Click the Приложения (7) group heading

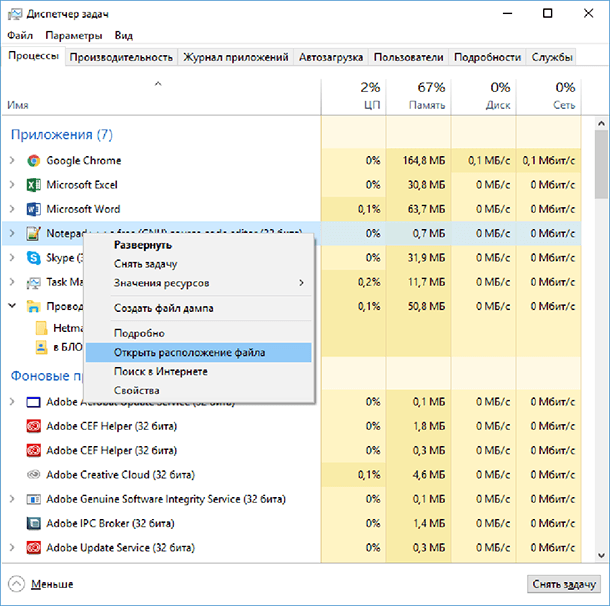pyautogui.click(x=62, y=135)
